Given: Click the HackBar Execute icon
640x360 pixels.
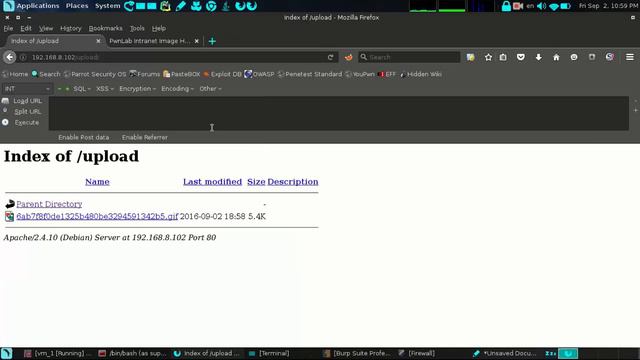Looking at the screenshot, I should click(x=5, y=122).
